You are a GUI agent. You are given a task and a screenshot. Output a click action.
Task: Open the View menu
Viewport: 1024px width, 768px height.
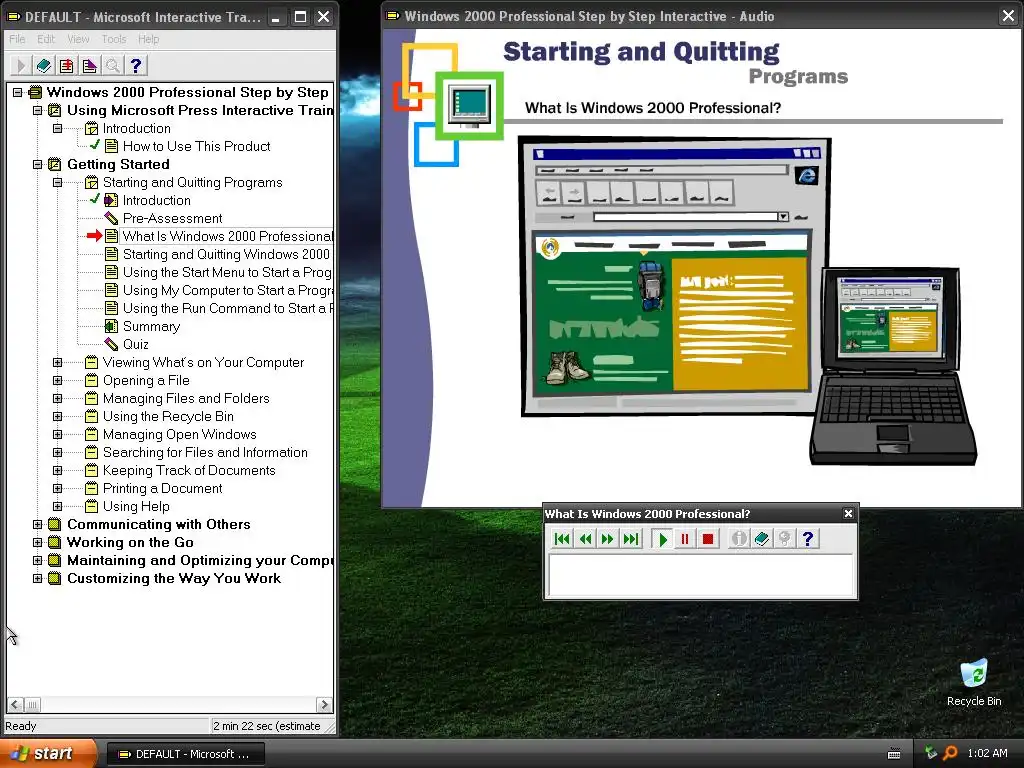coord(78,39)
